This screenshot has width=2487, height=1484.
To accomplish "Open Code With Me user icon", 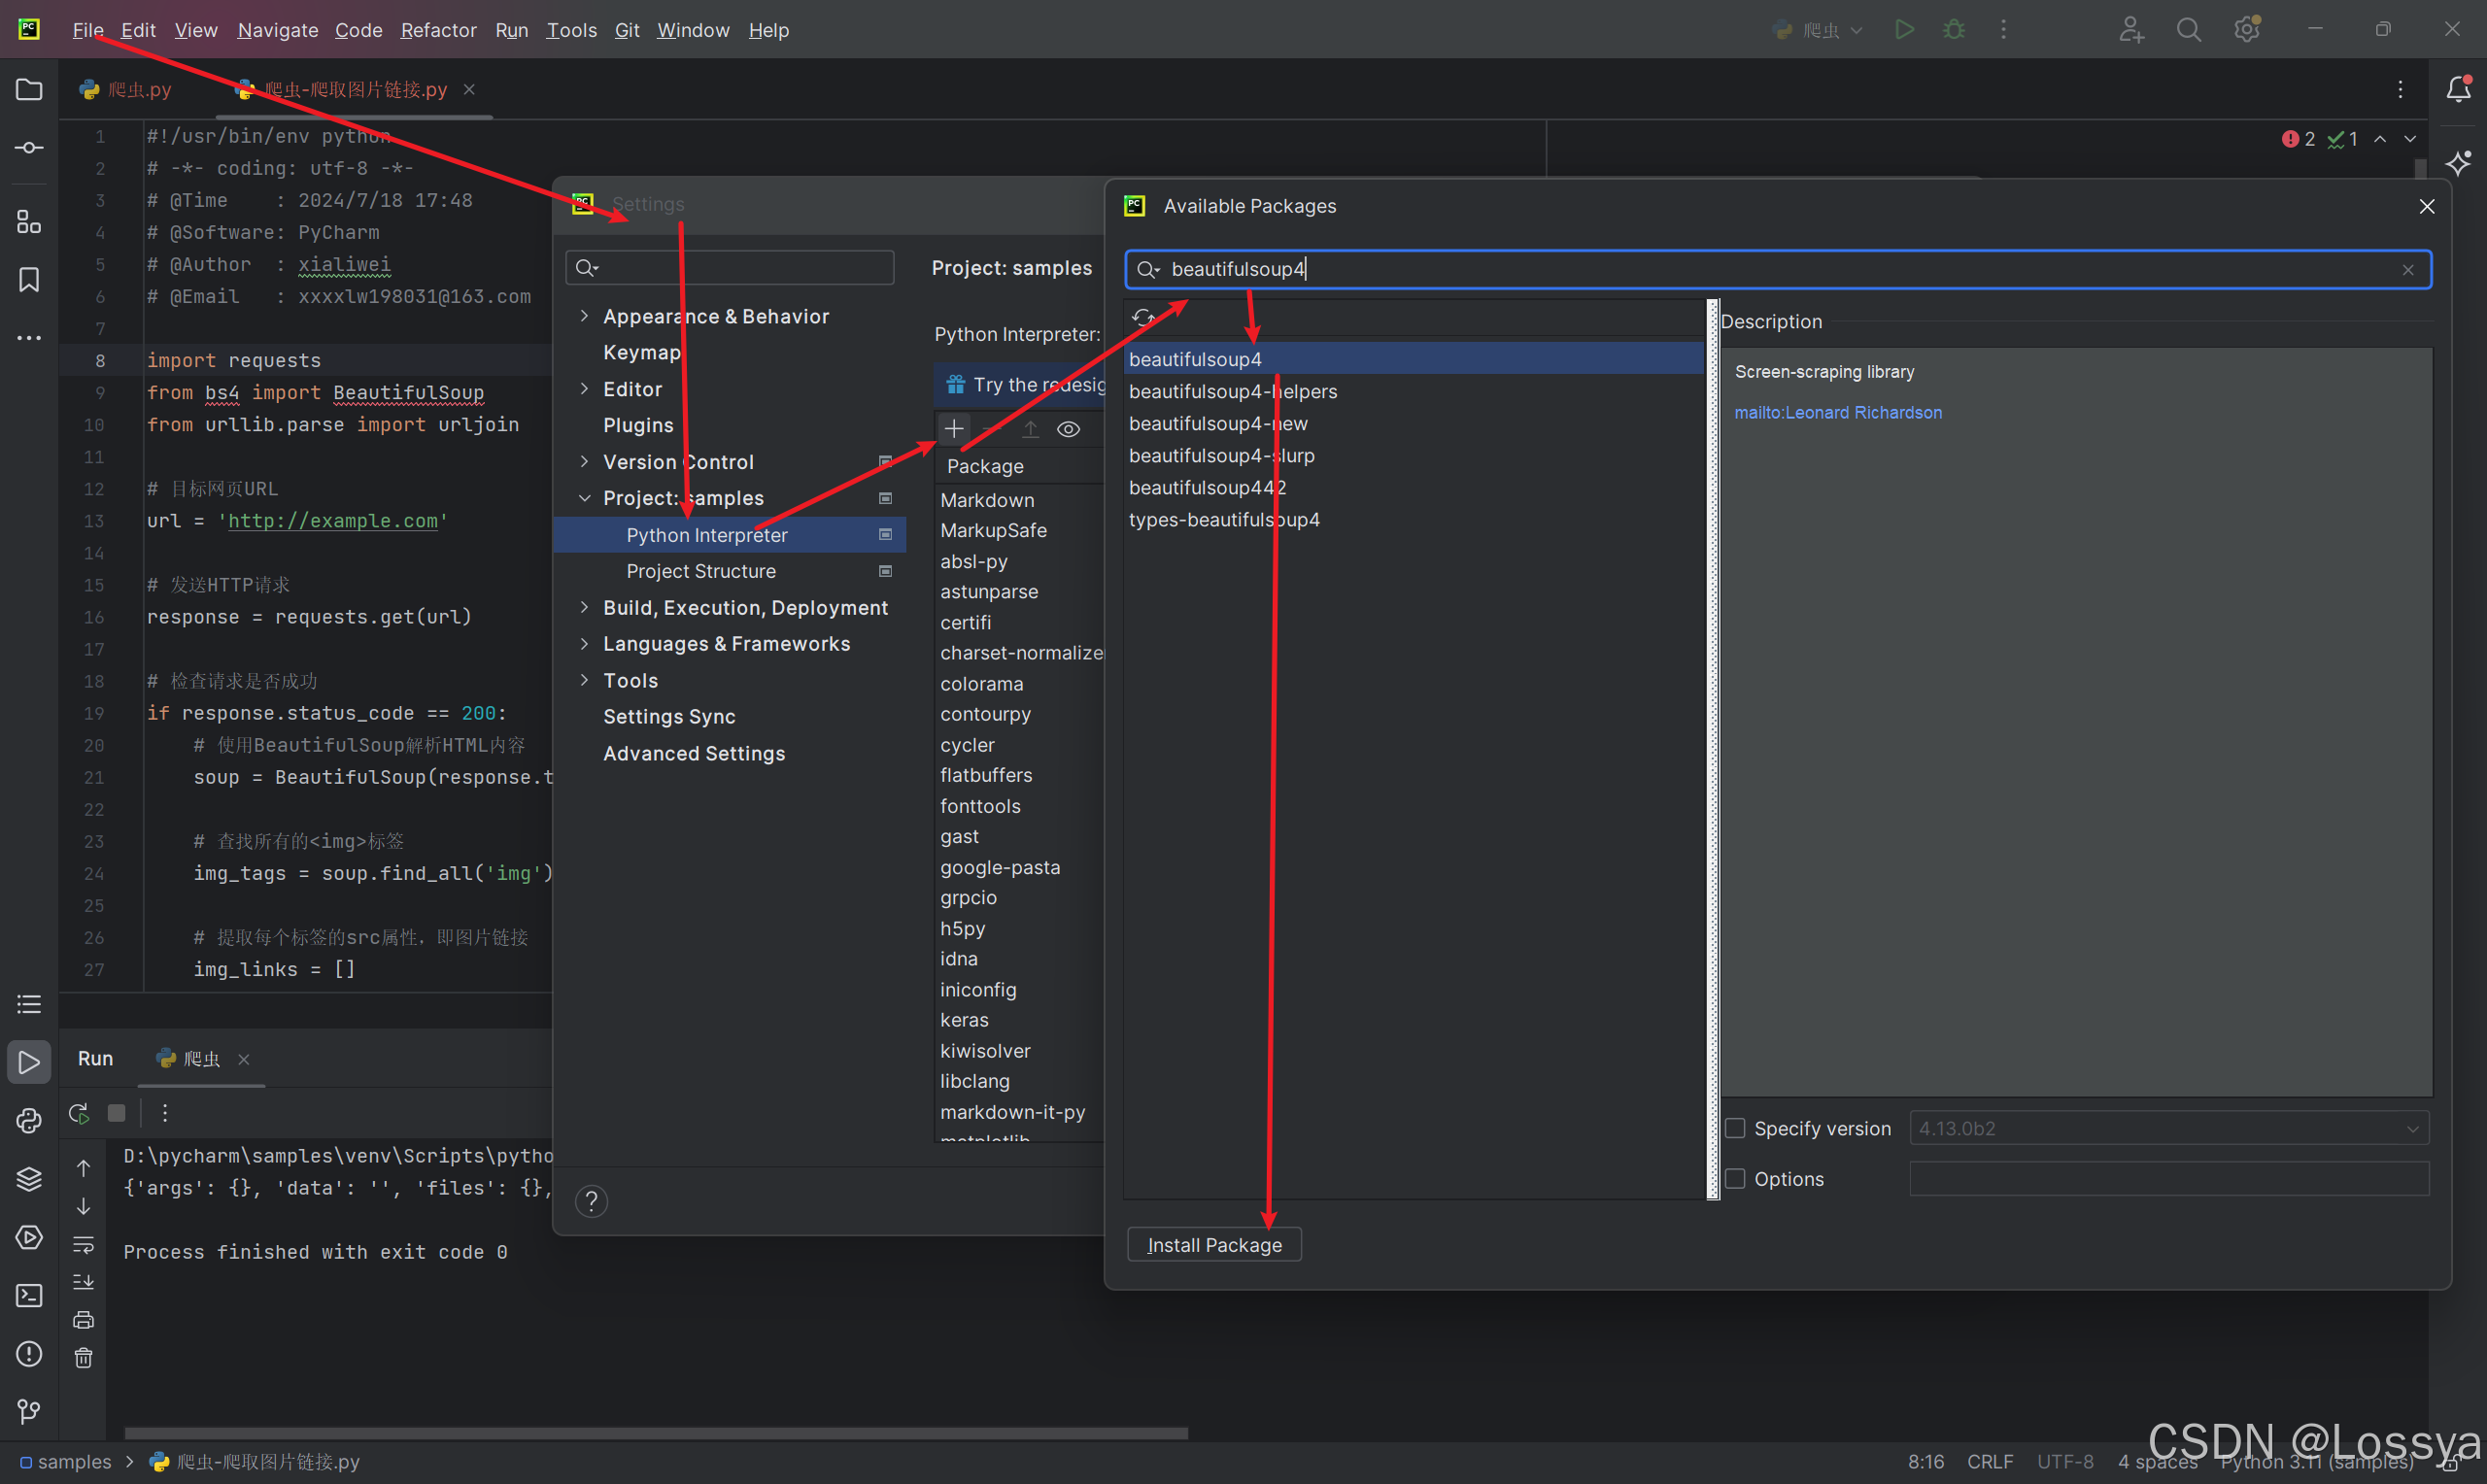I will tap(2131, 30).
